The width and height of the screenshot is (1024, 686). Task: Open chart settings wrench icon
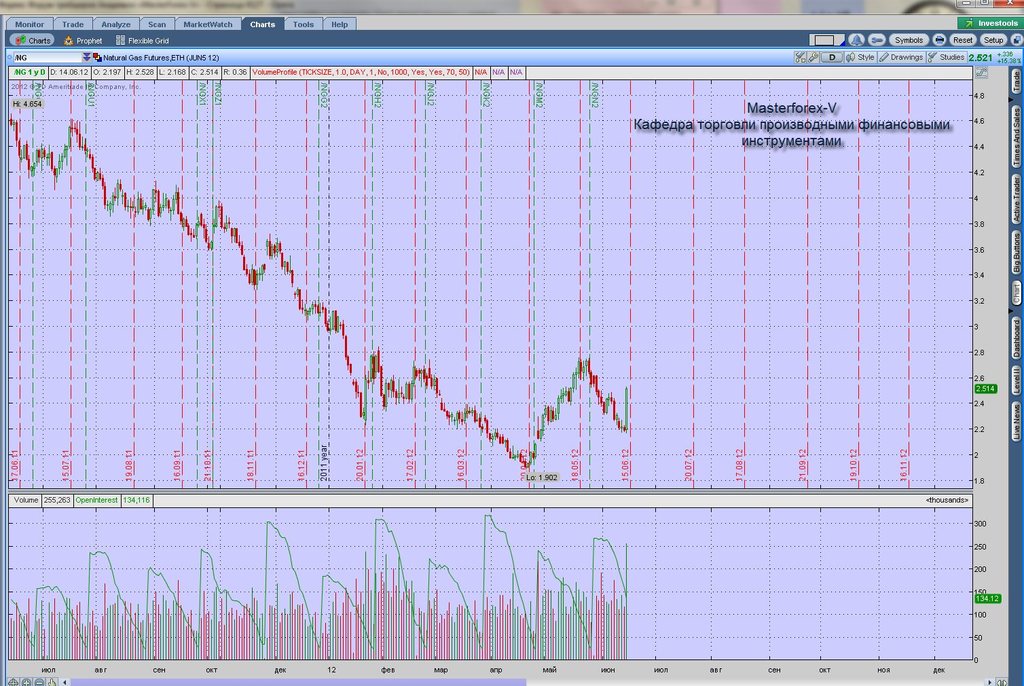[814, 57]
